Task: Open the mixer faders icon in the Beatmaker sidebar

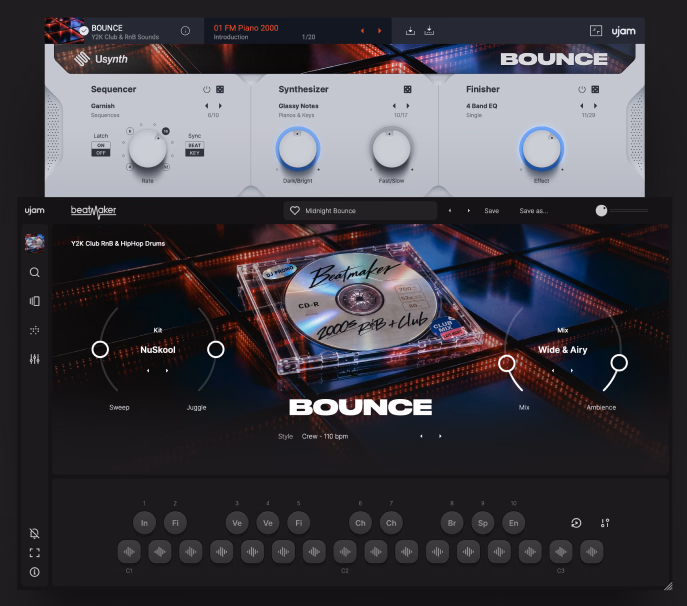Action: 35,359
